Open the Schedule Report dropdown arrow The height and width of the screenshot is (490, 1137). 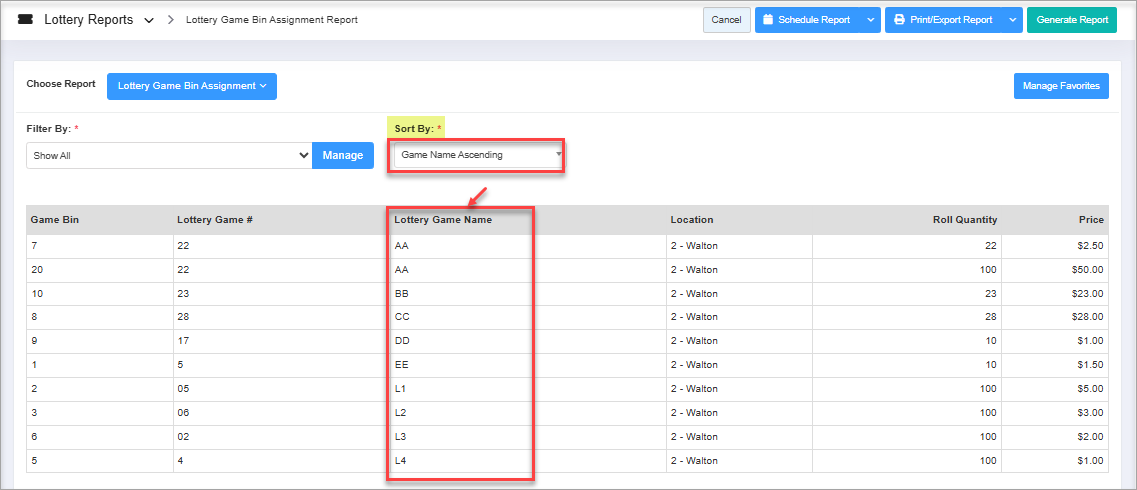click(x=870, y=20)
